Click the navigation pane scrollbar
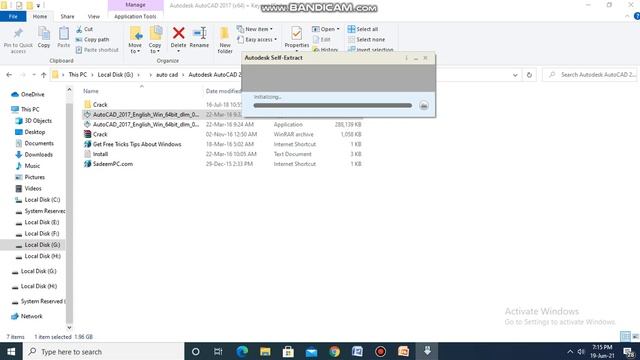The image size is (640, 360). tap(69, 212)
